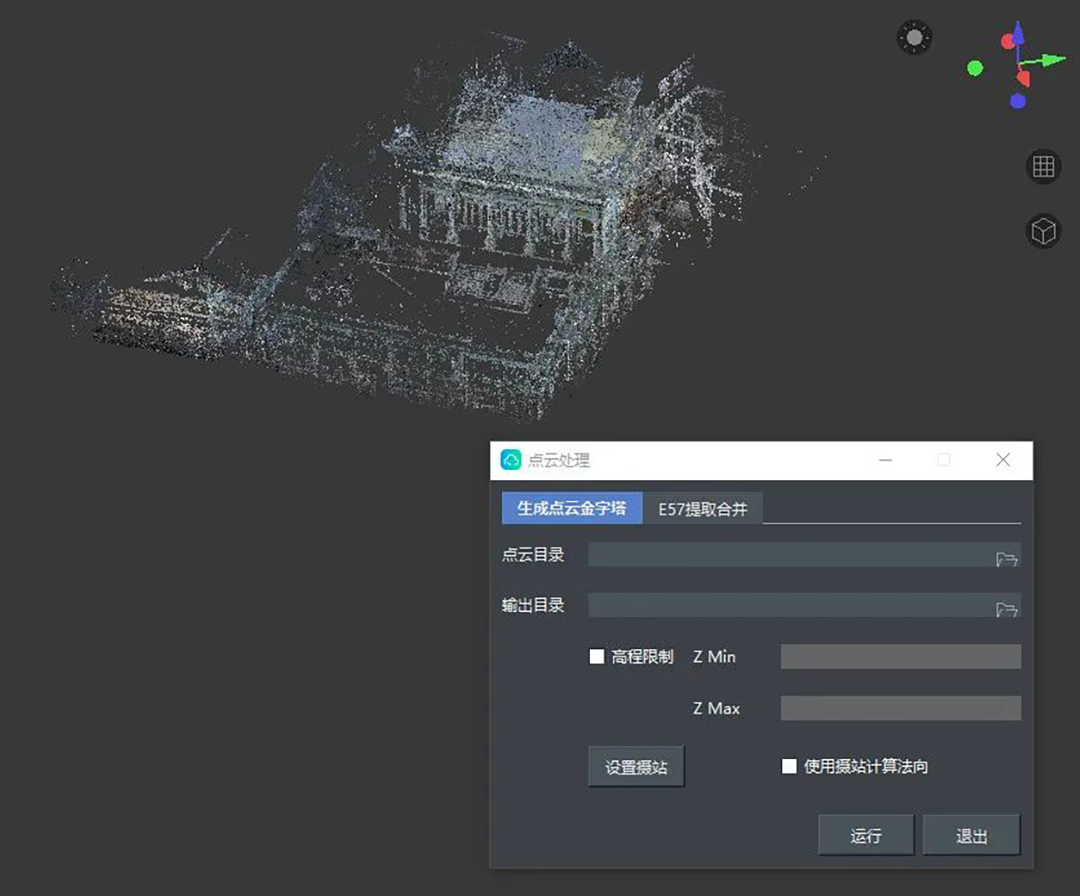Close the 点云处理 dialog window
Image resolution: width=1080 pixels, height=896 pixels.
pyautogui.click(x=1003, y=460)
